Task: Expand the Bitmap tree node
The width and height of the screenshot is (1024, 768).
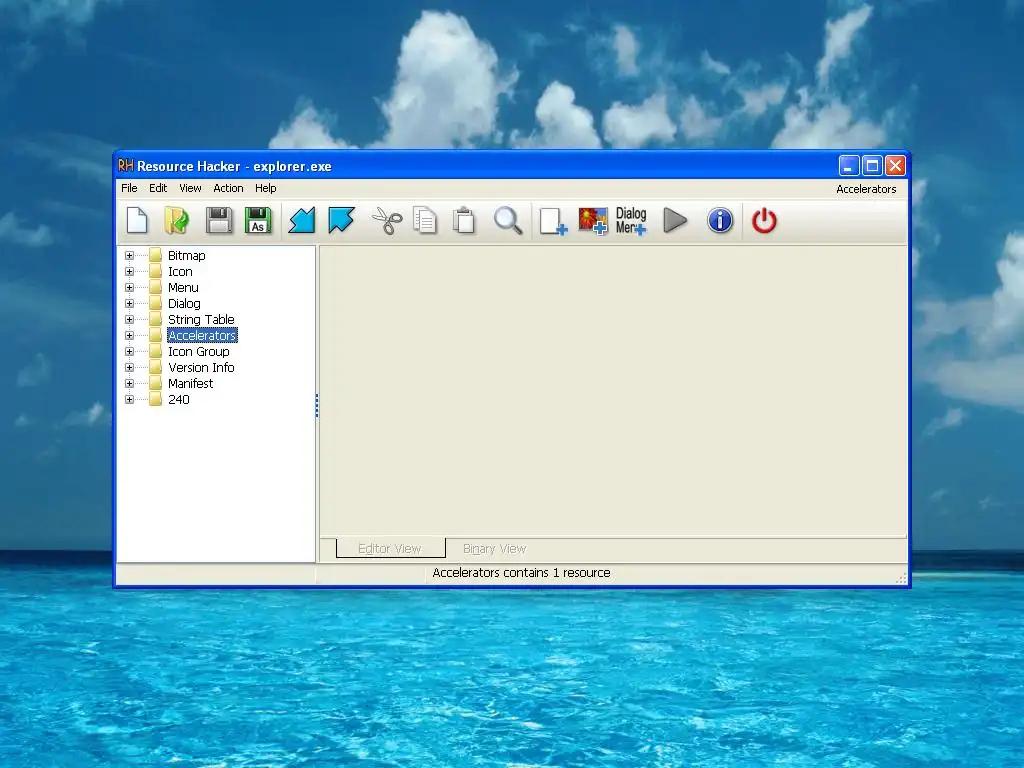Action: click(x=129, y=255)
